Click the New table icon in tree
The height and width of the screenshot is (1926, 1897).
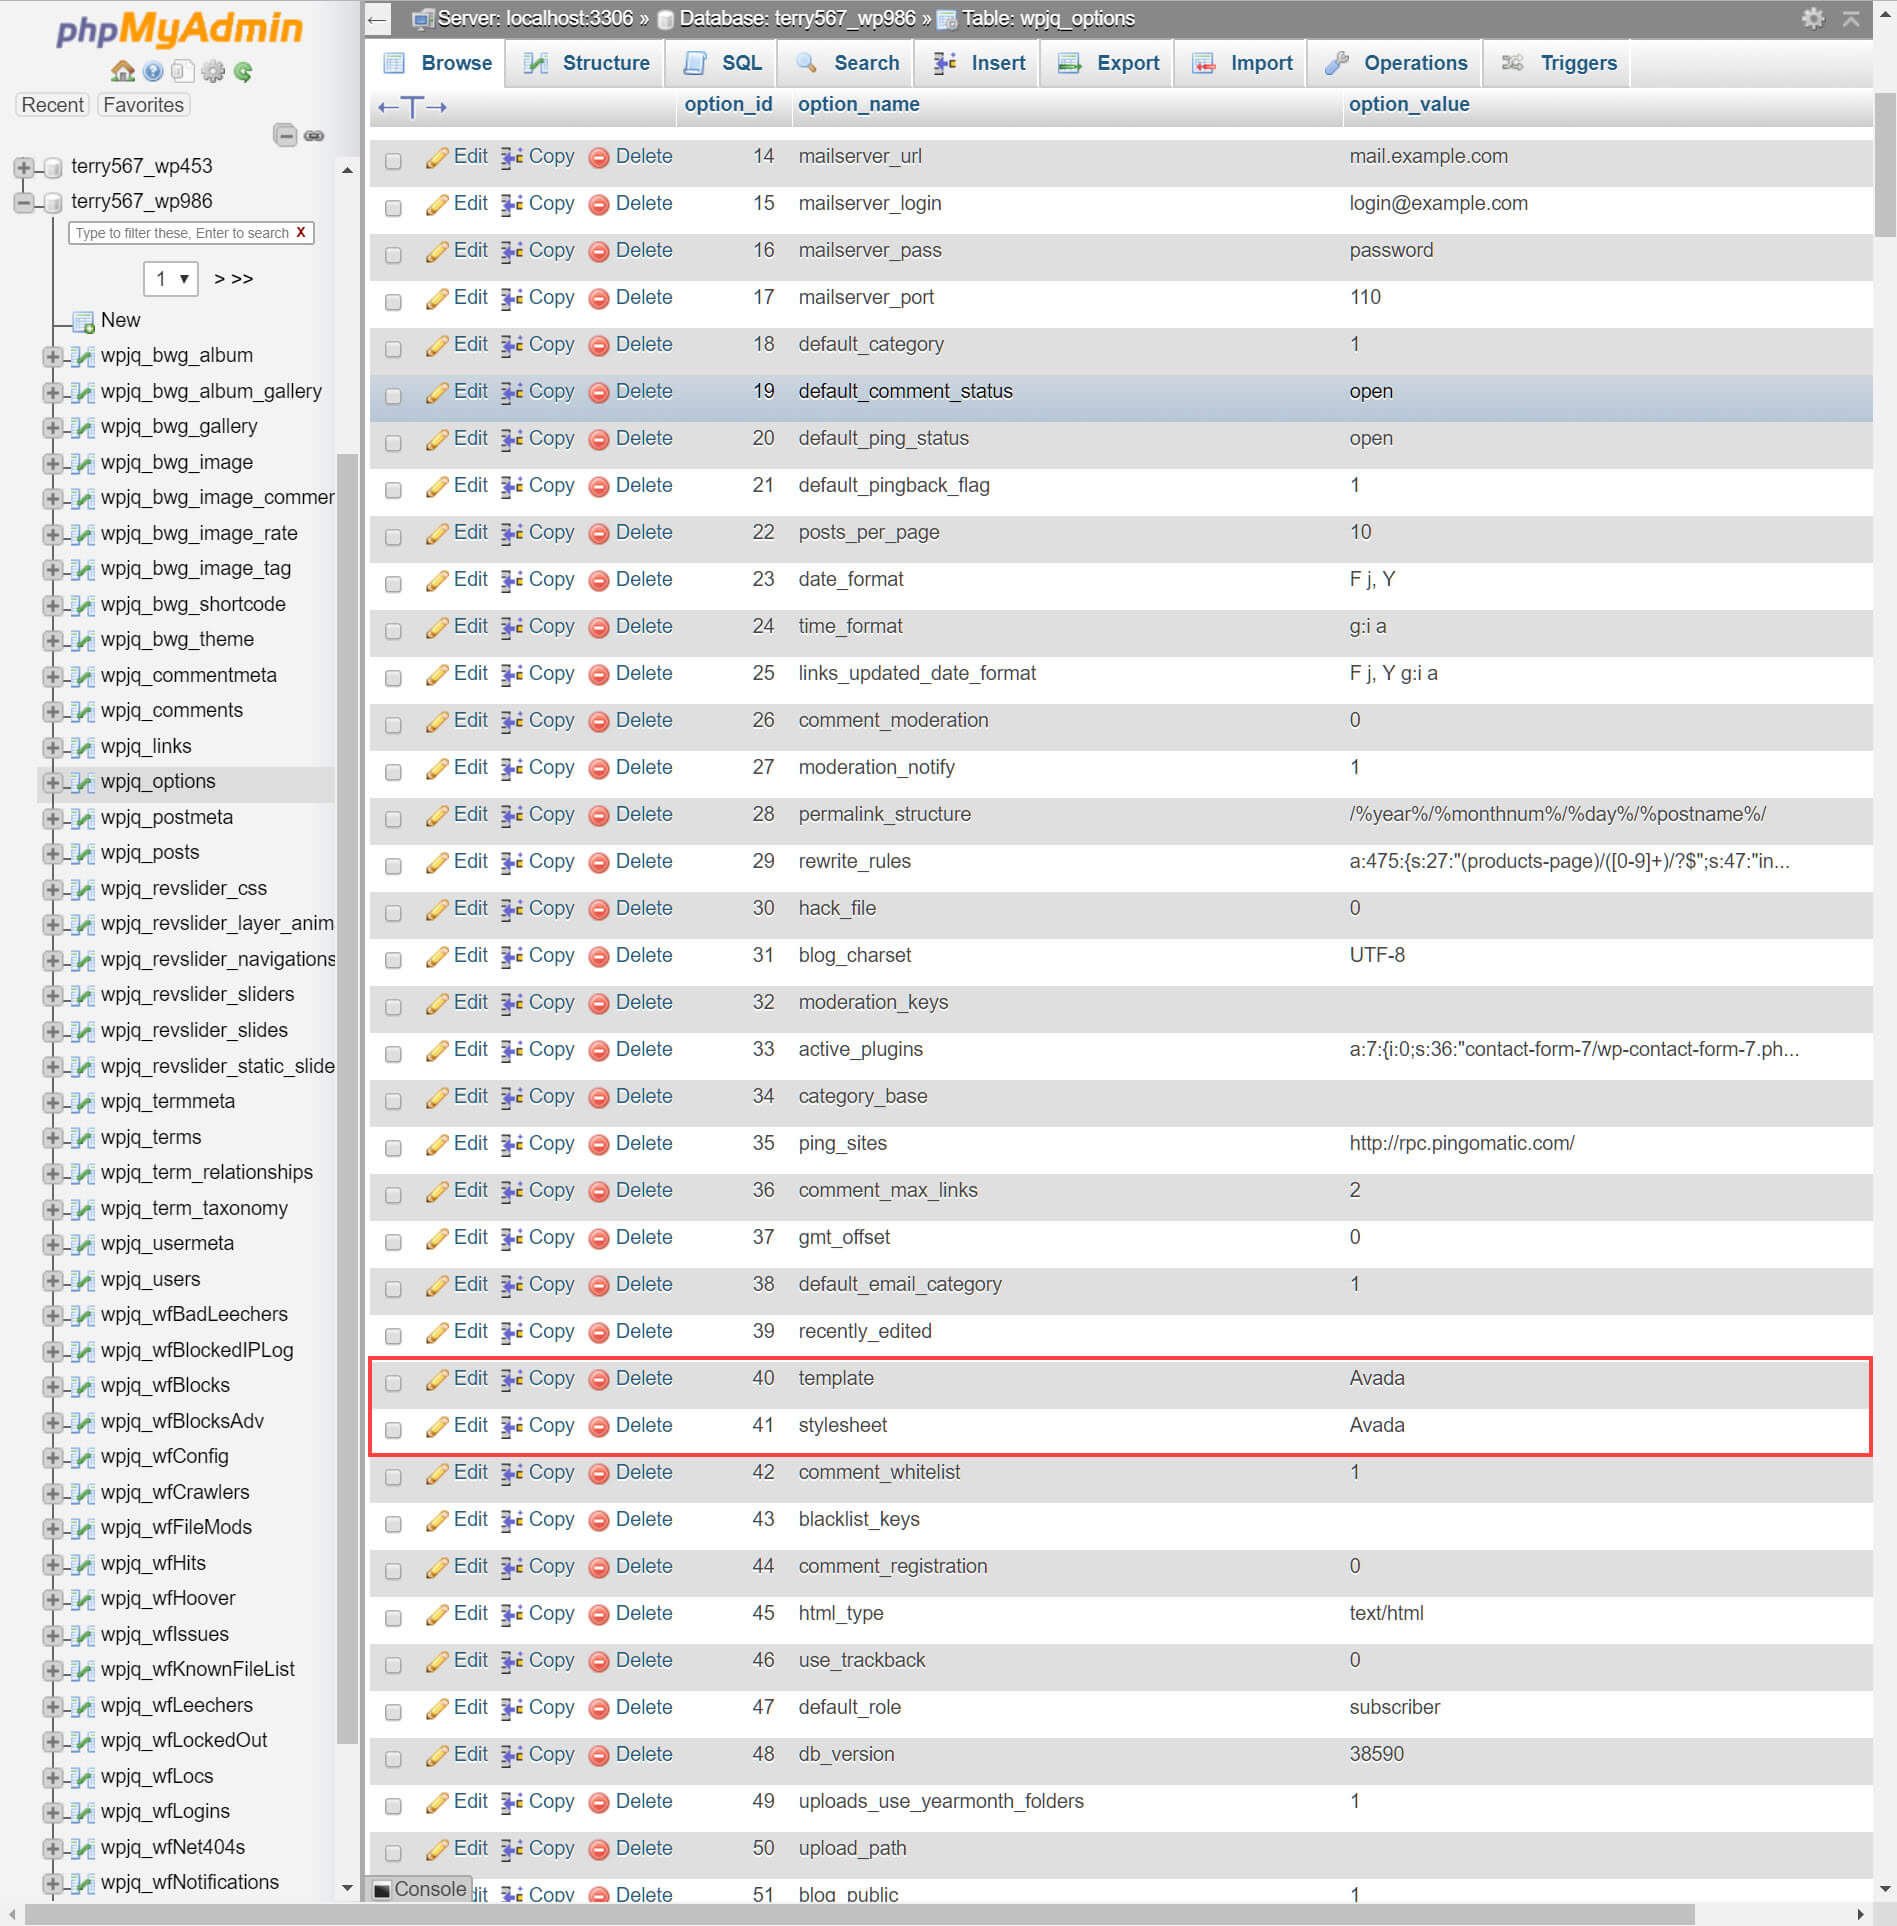[x=83, y=321]
